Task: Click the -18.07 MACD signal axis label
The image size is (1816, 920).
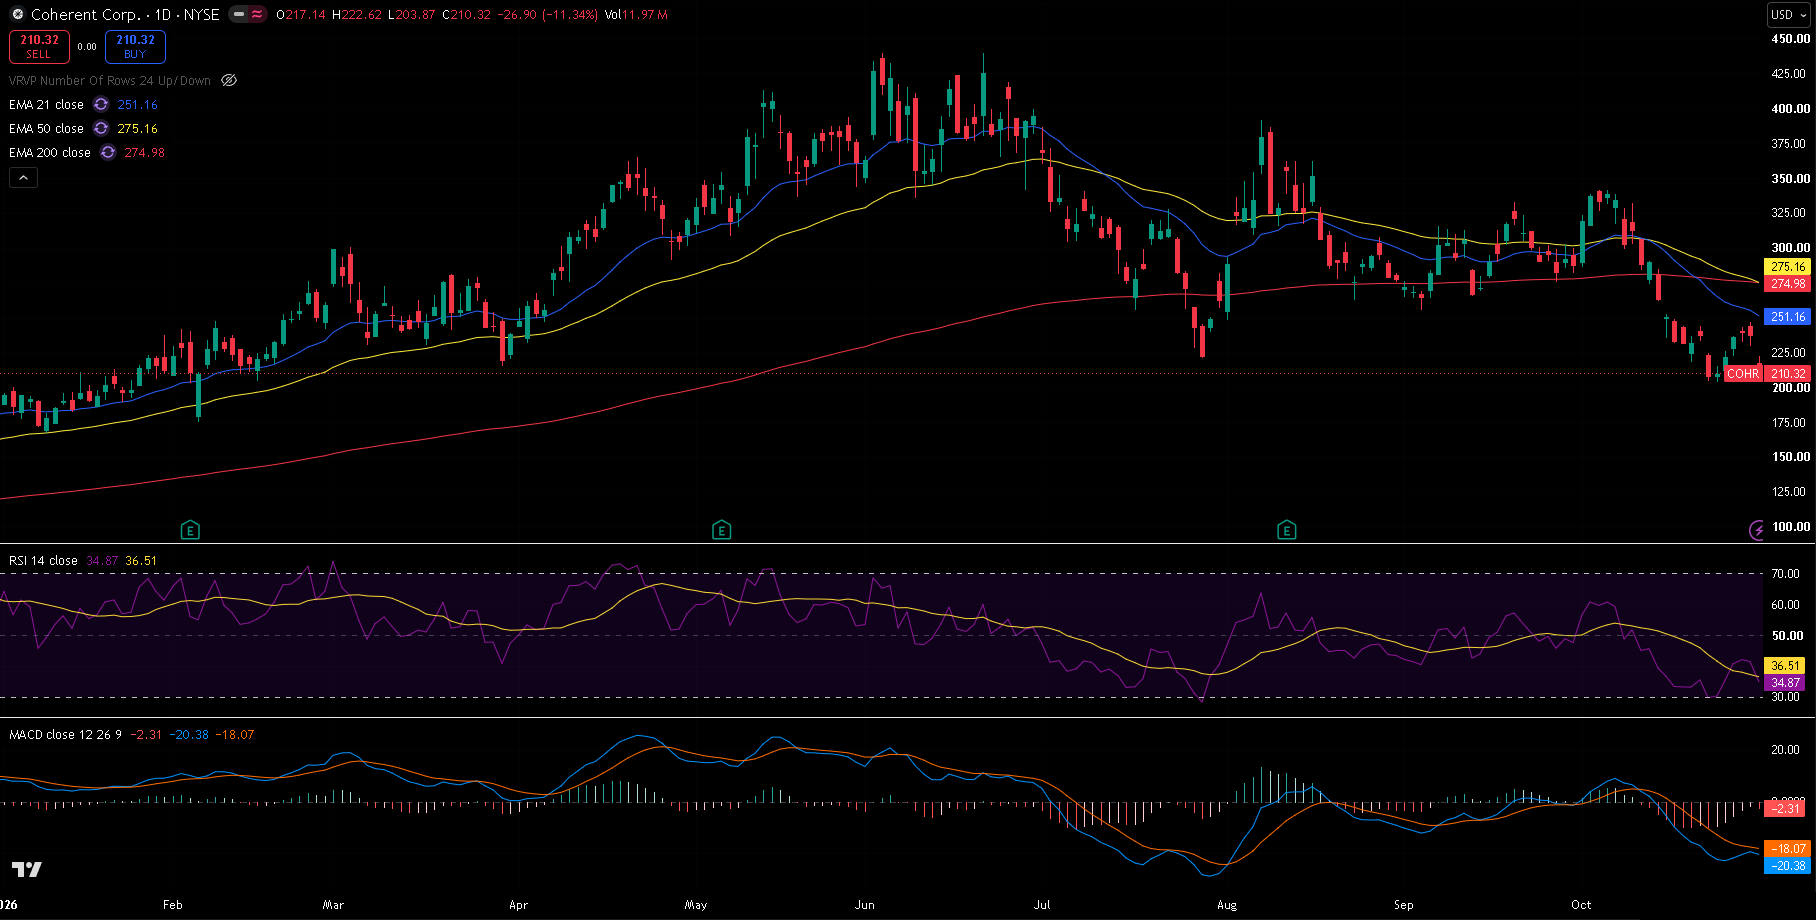Action: (1787, 849)
